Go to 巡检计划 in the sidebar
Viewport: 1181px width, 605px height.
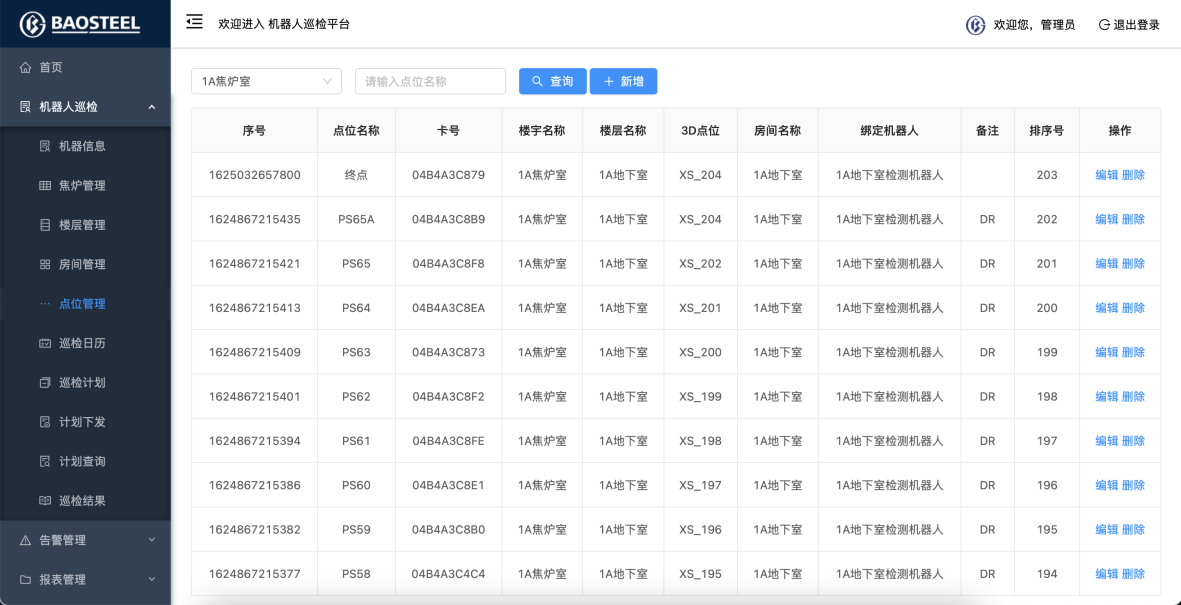click(82, 383)
